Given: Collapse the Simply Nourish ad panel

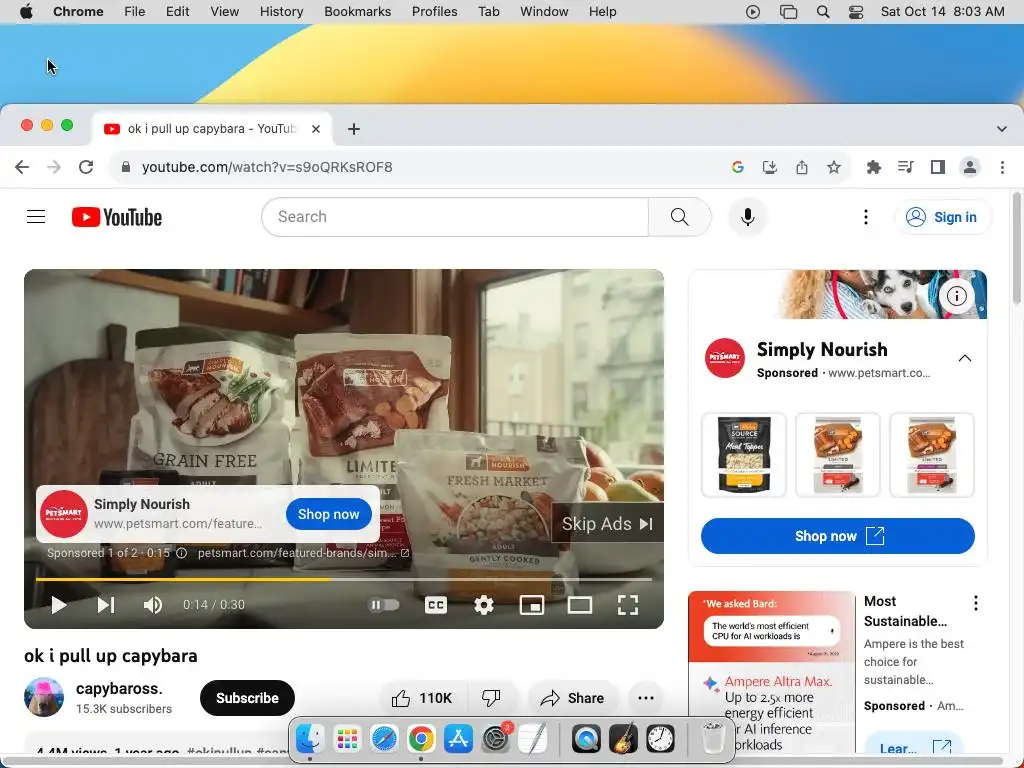Looking at the screenshot, I should (x=965, y=358).
